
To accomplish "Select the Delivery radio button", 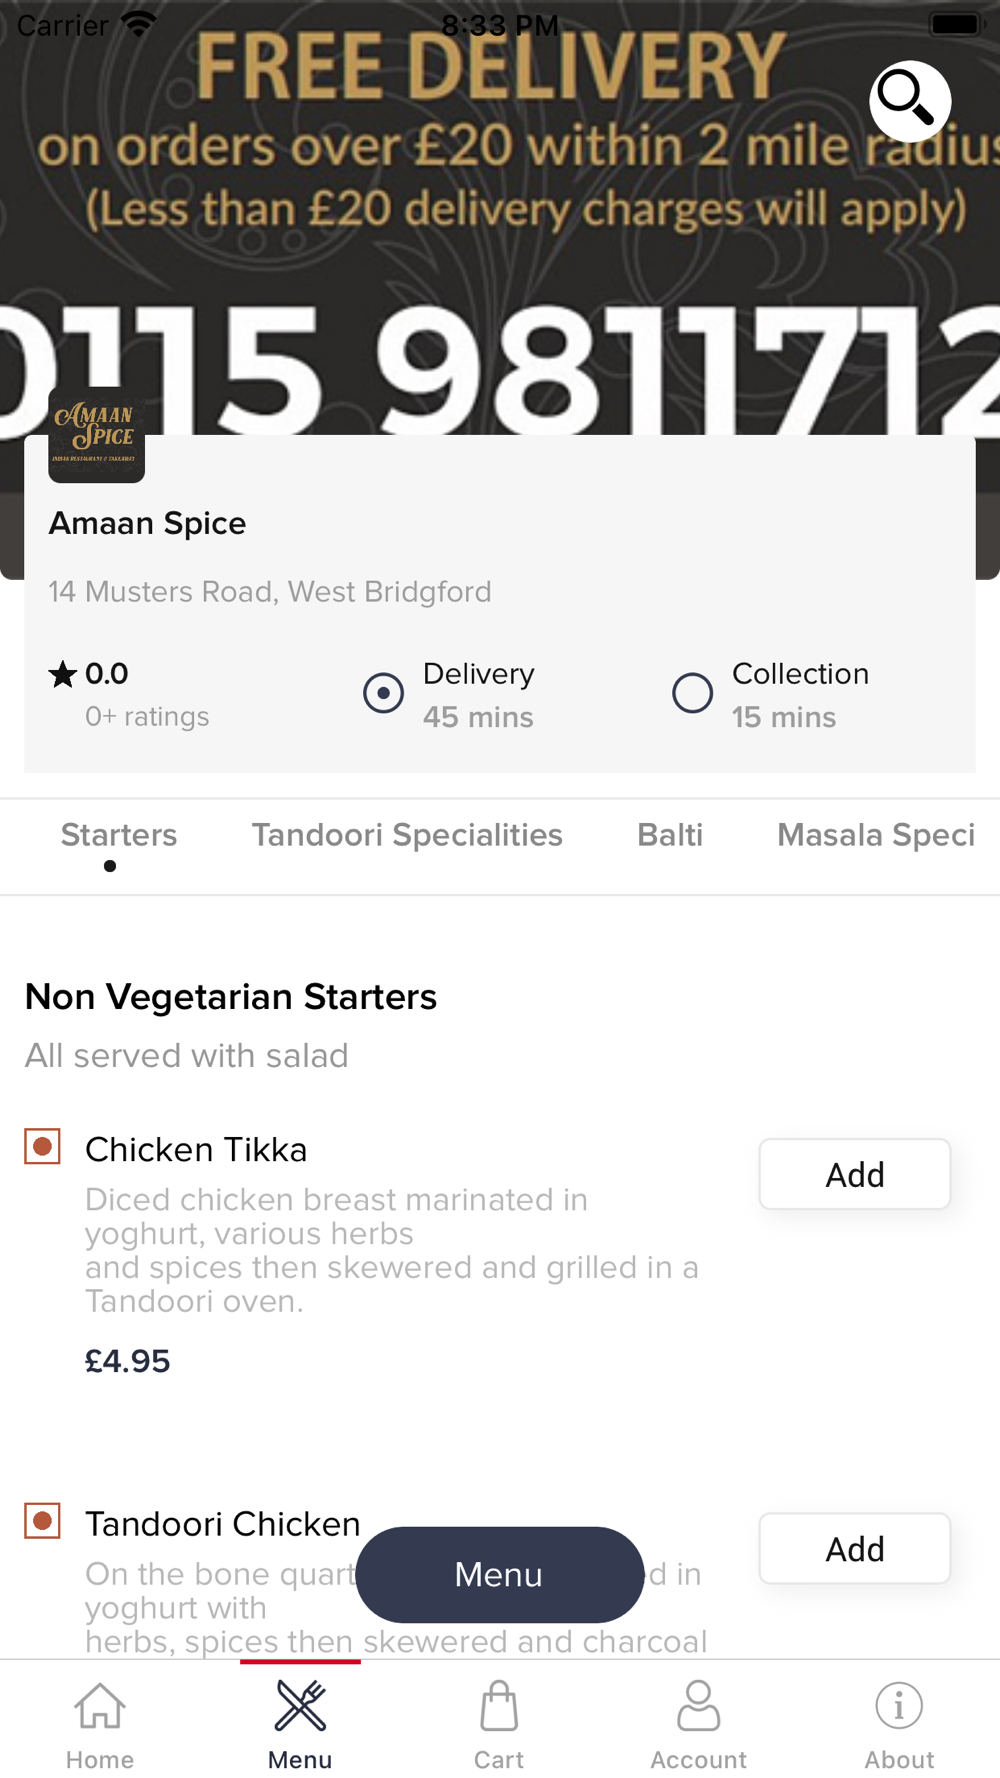I will pyautogui.click(x=383, y=693).
